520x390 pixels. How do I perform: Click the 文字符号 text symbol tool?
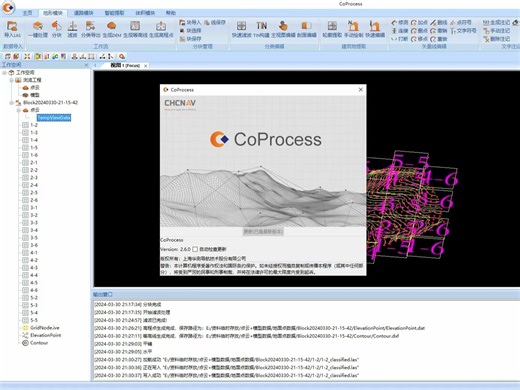[463, 31]
